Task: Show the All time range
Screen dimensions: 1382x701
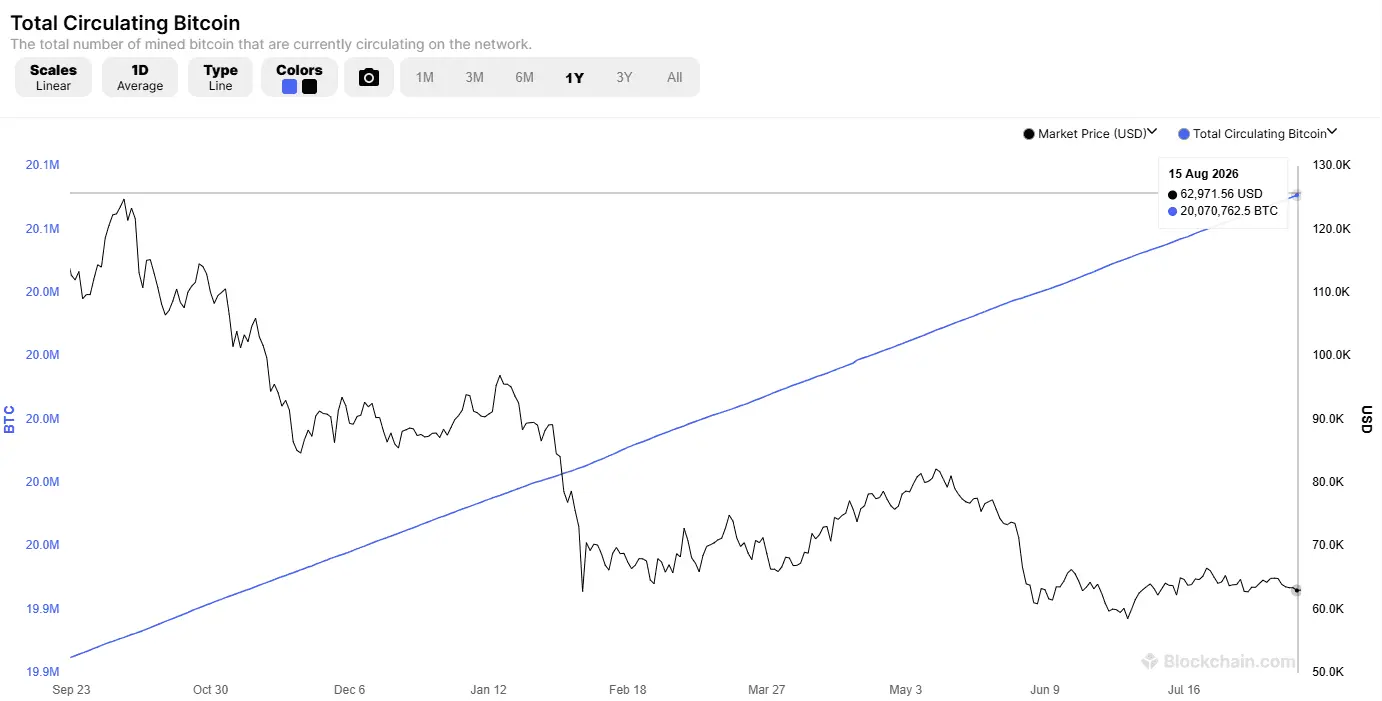Action: (x=675, y=77)
